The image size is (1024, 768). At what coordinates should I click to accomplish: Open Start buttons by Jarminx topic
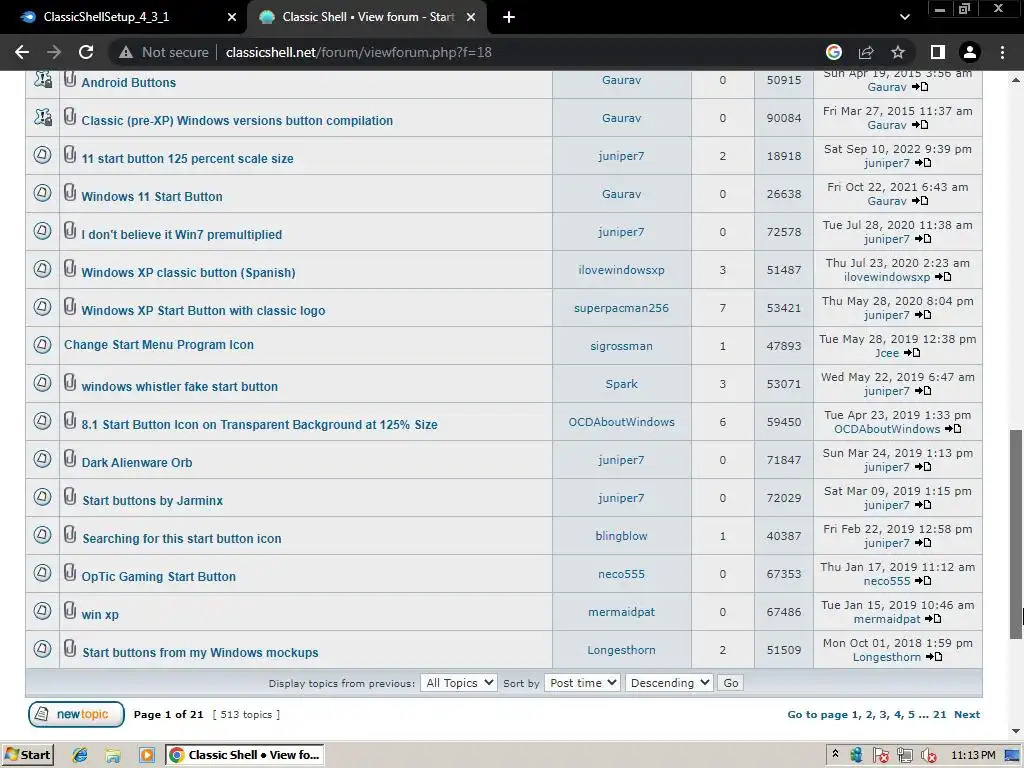pyautogui.click(x=153, y=501)
